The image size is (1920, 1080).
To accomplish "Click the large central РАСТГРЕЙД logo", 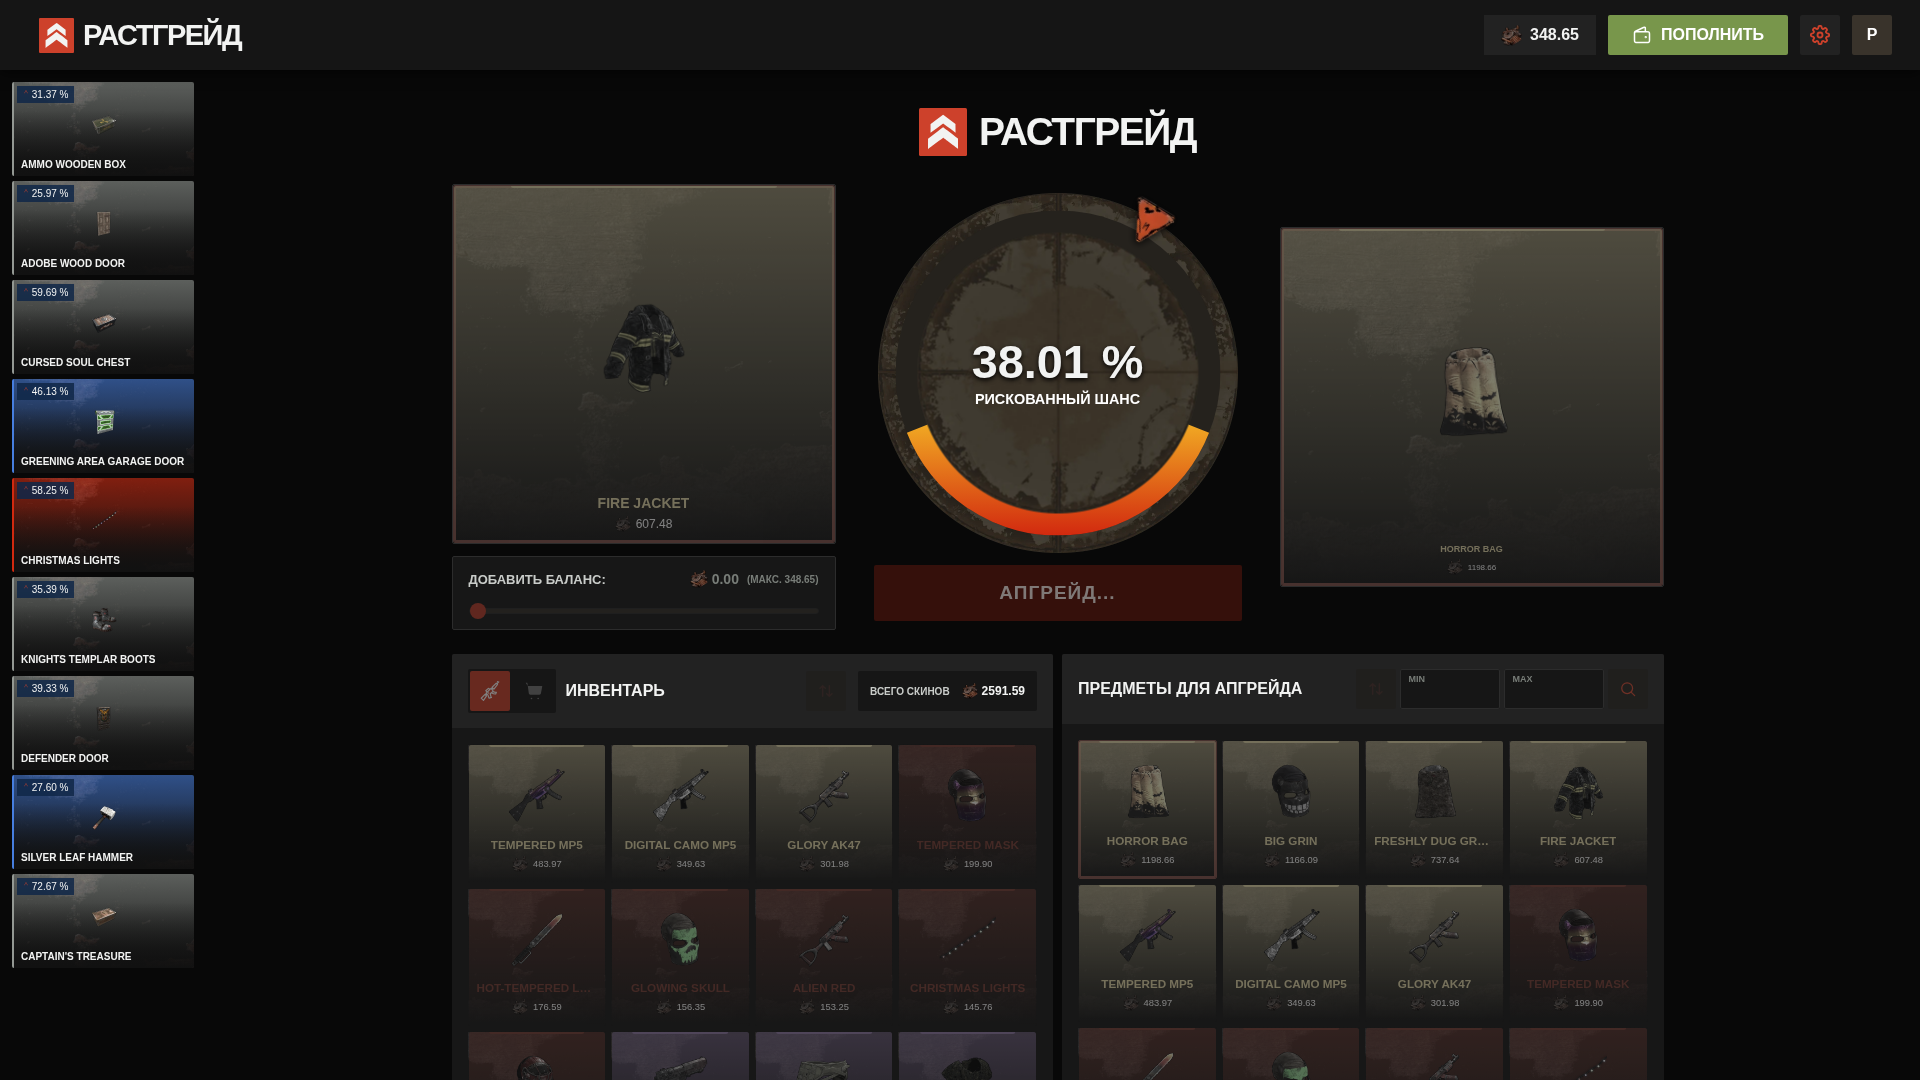I will coord(1057,132).
